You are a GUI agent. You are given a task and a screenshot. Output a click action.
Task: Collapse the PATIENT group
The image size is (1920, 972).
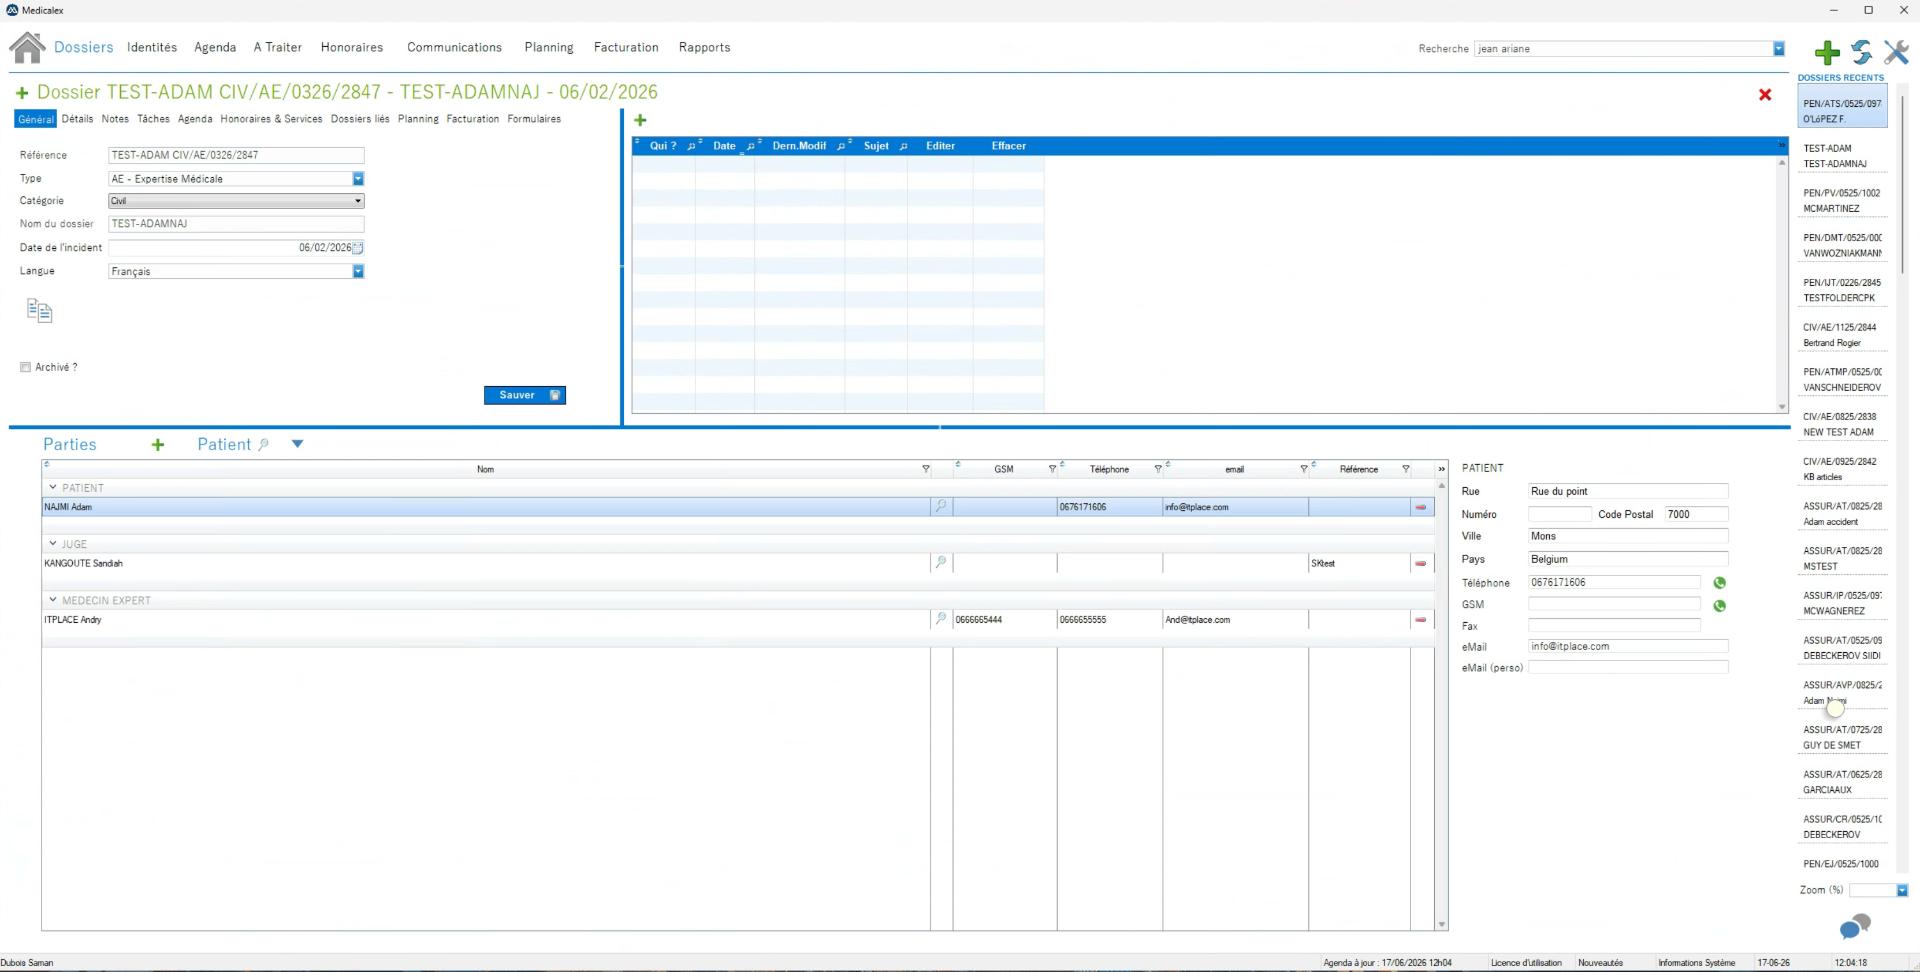[x=53, y=487]
